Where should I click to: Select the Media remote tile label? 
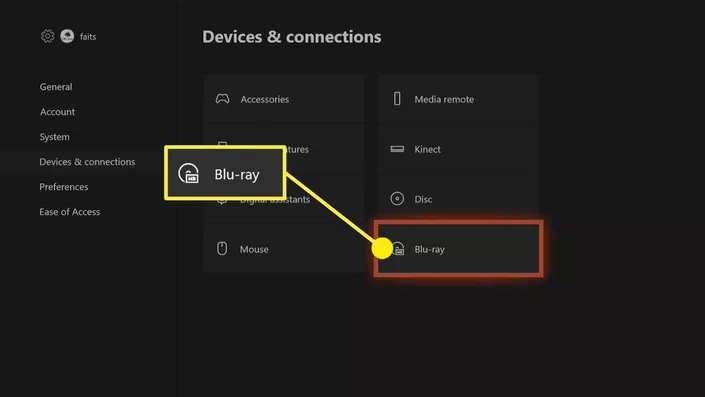pos(444,99)
